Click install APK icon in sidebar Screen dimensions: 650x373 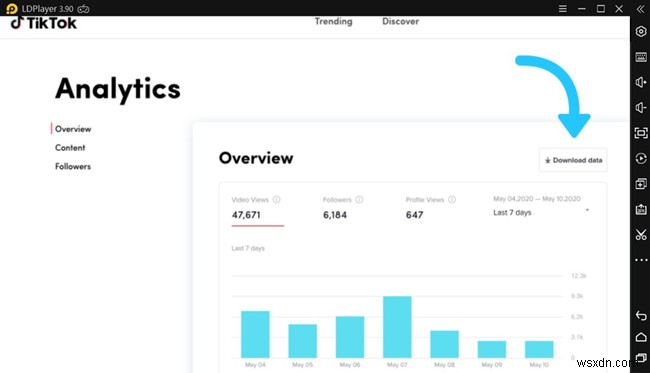[x=641, y=209]
